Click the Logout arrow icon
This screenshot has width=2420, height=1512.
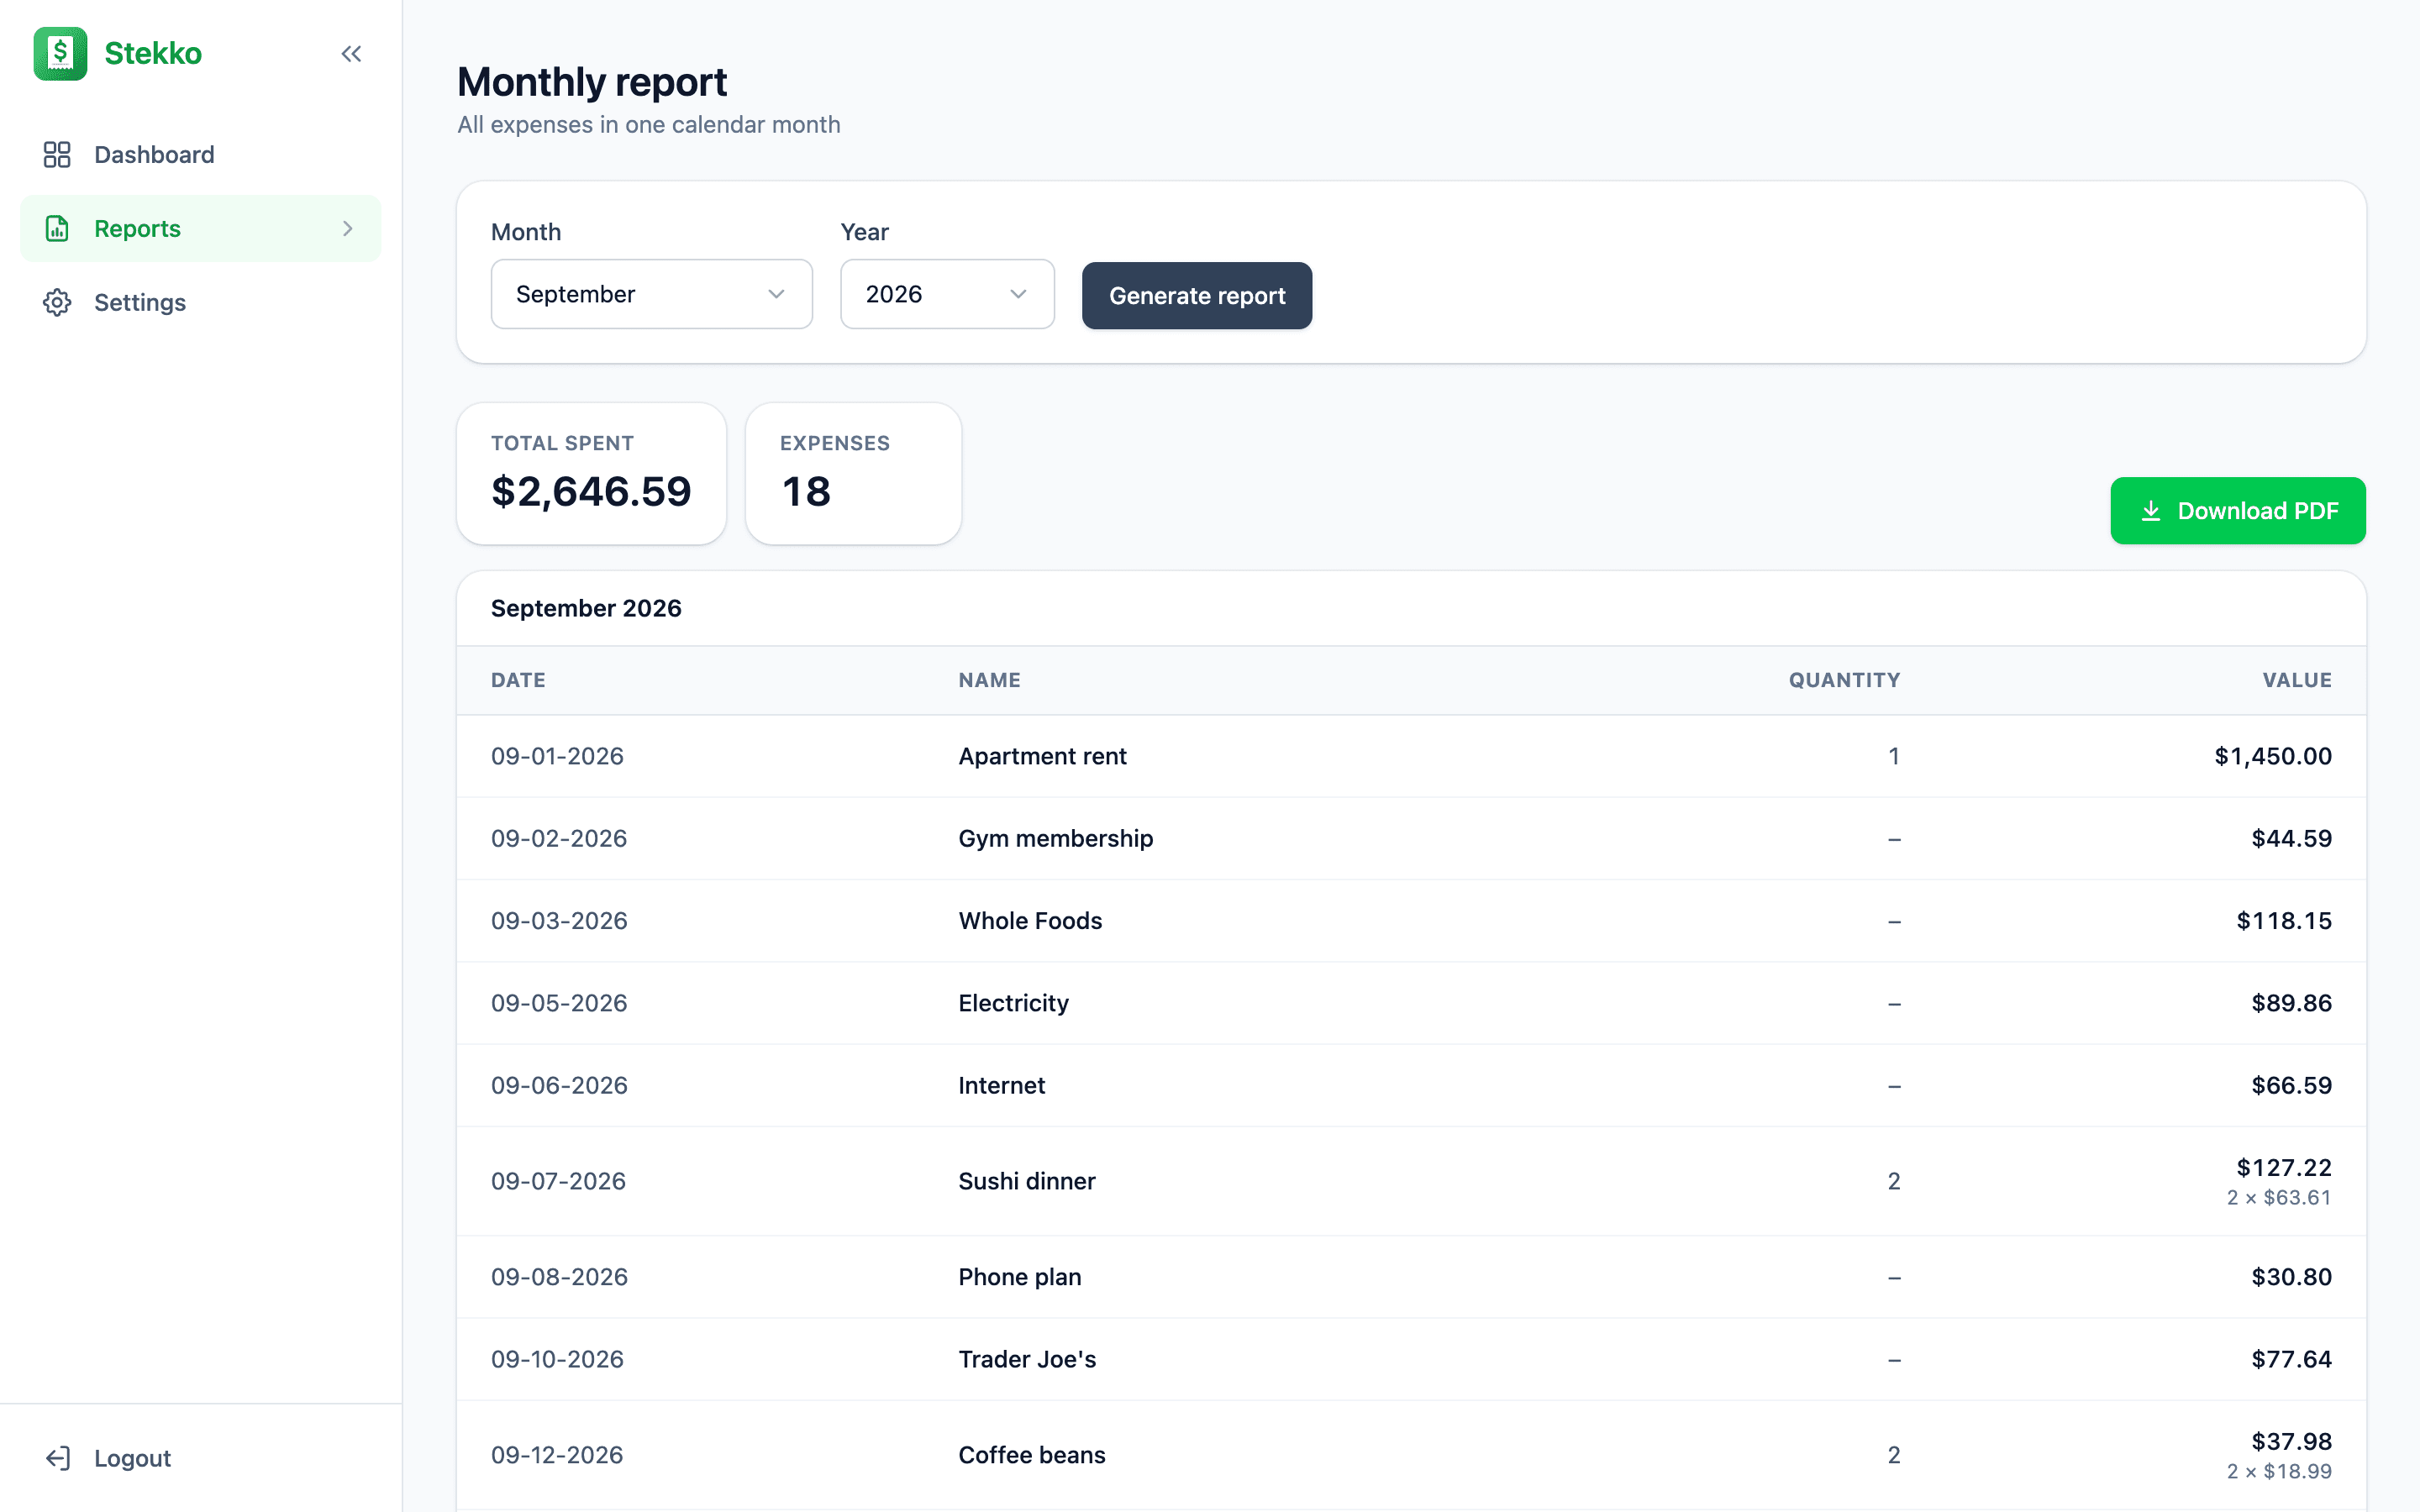pyautogui.click(x=58, y=1458)
